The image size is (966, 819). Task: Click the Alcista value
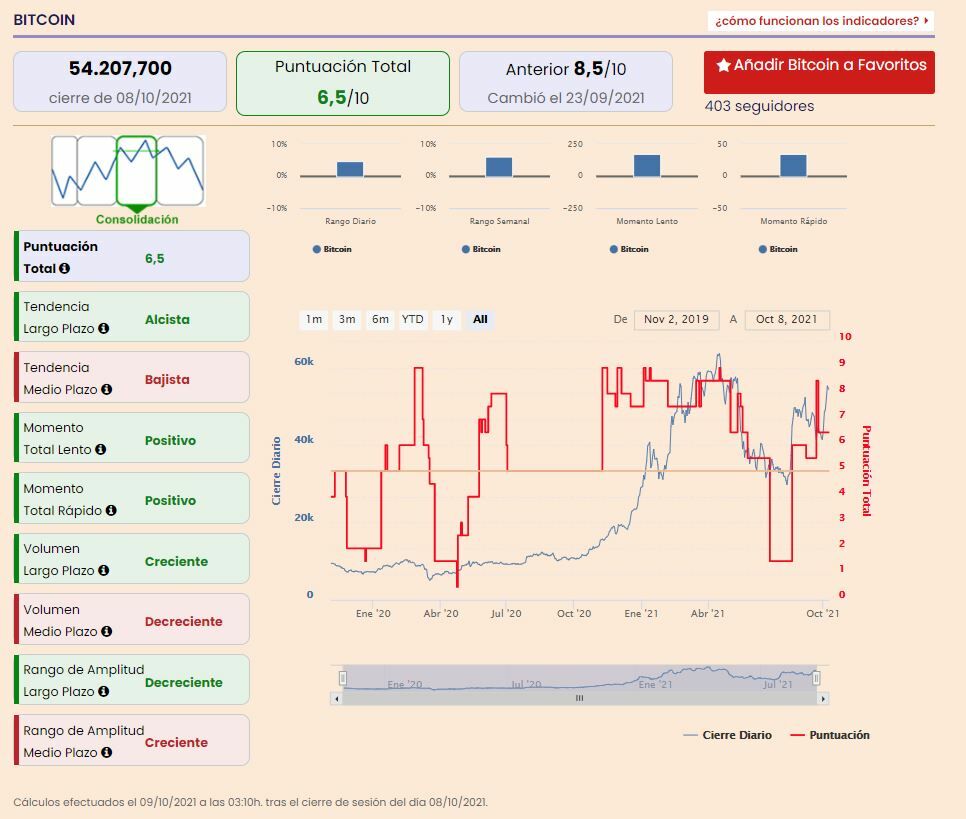167,319
